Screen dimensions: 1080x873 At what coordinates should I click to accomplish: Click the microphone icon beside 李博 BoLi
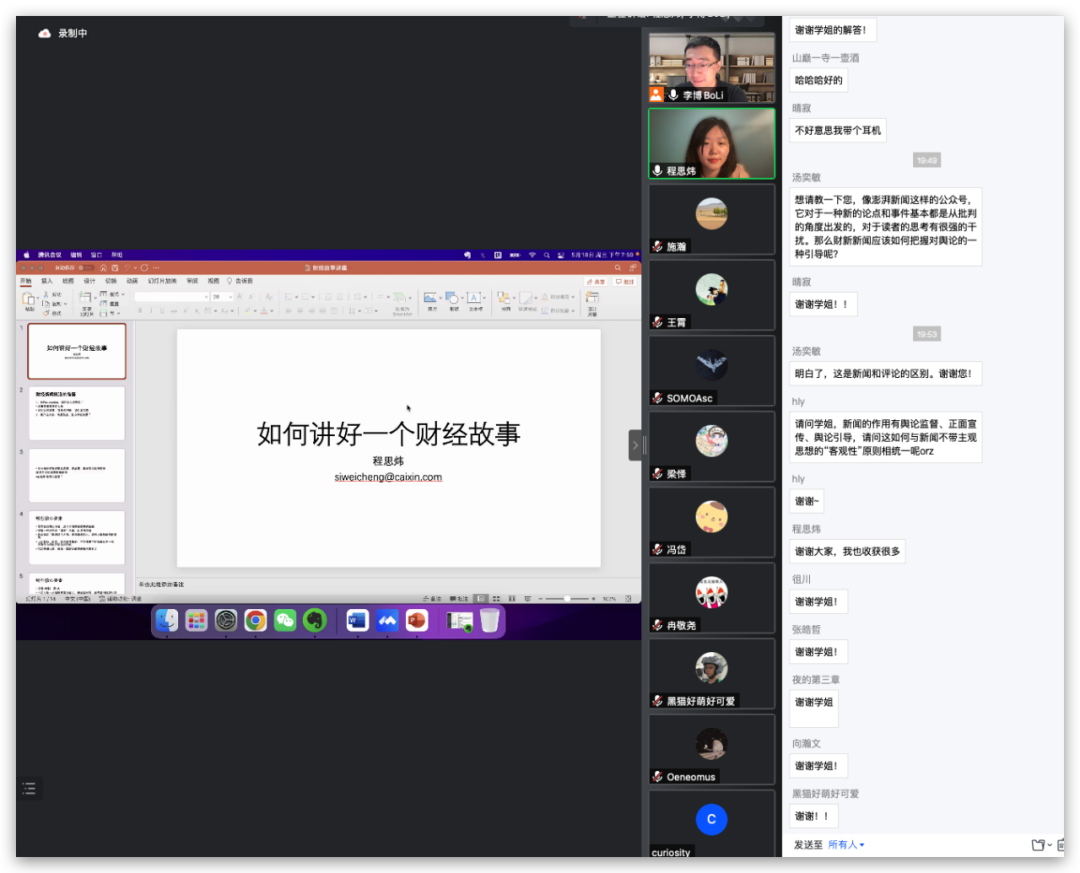click(673, 95)
